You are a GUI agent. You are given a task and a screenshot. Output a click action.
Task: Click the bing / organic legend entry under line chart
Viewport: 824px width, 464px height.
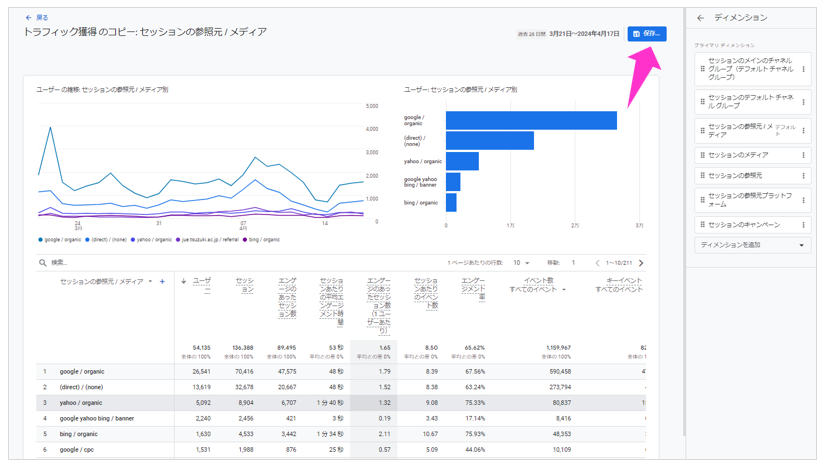click(x=262, y=240)
